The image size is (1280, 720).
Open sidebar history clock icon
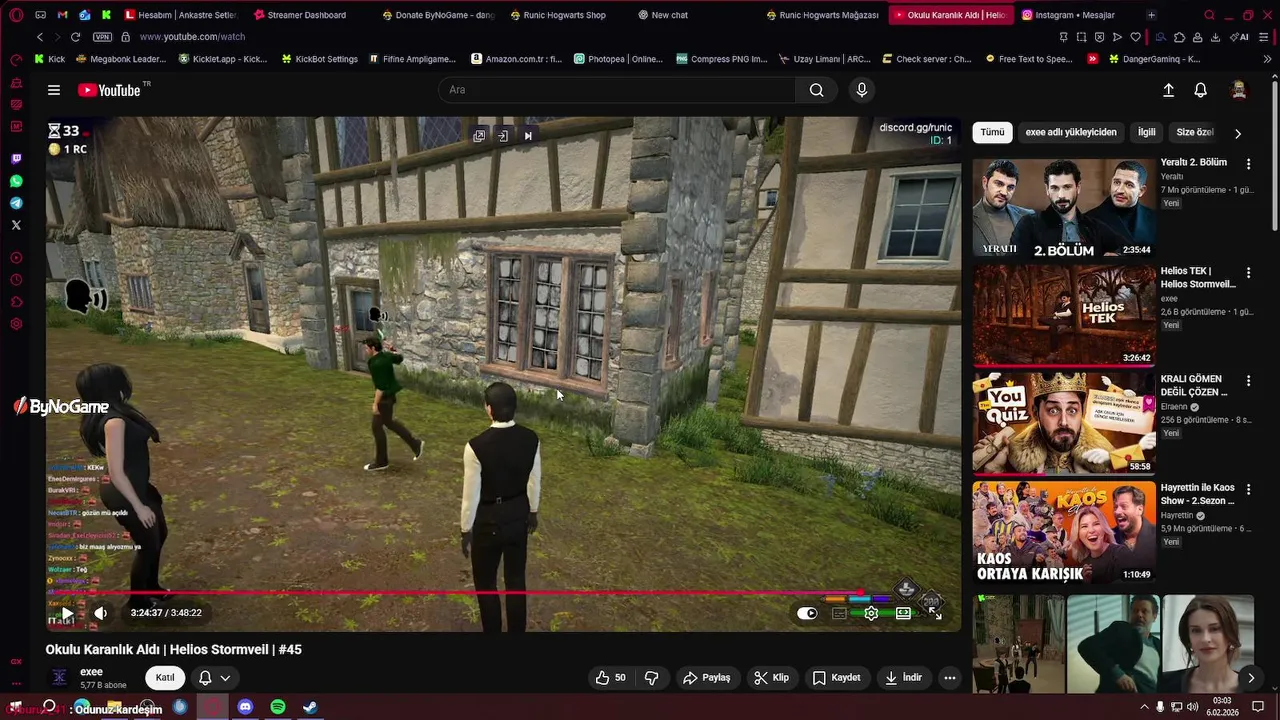16,280
